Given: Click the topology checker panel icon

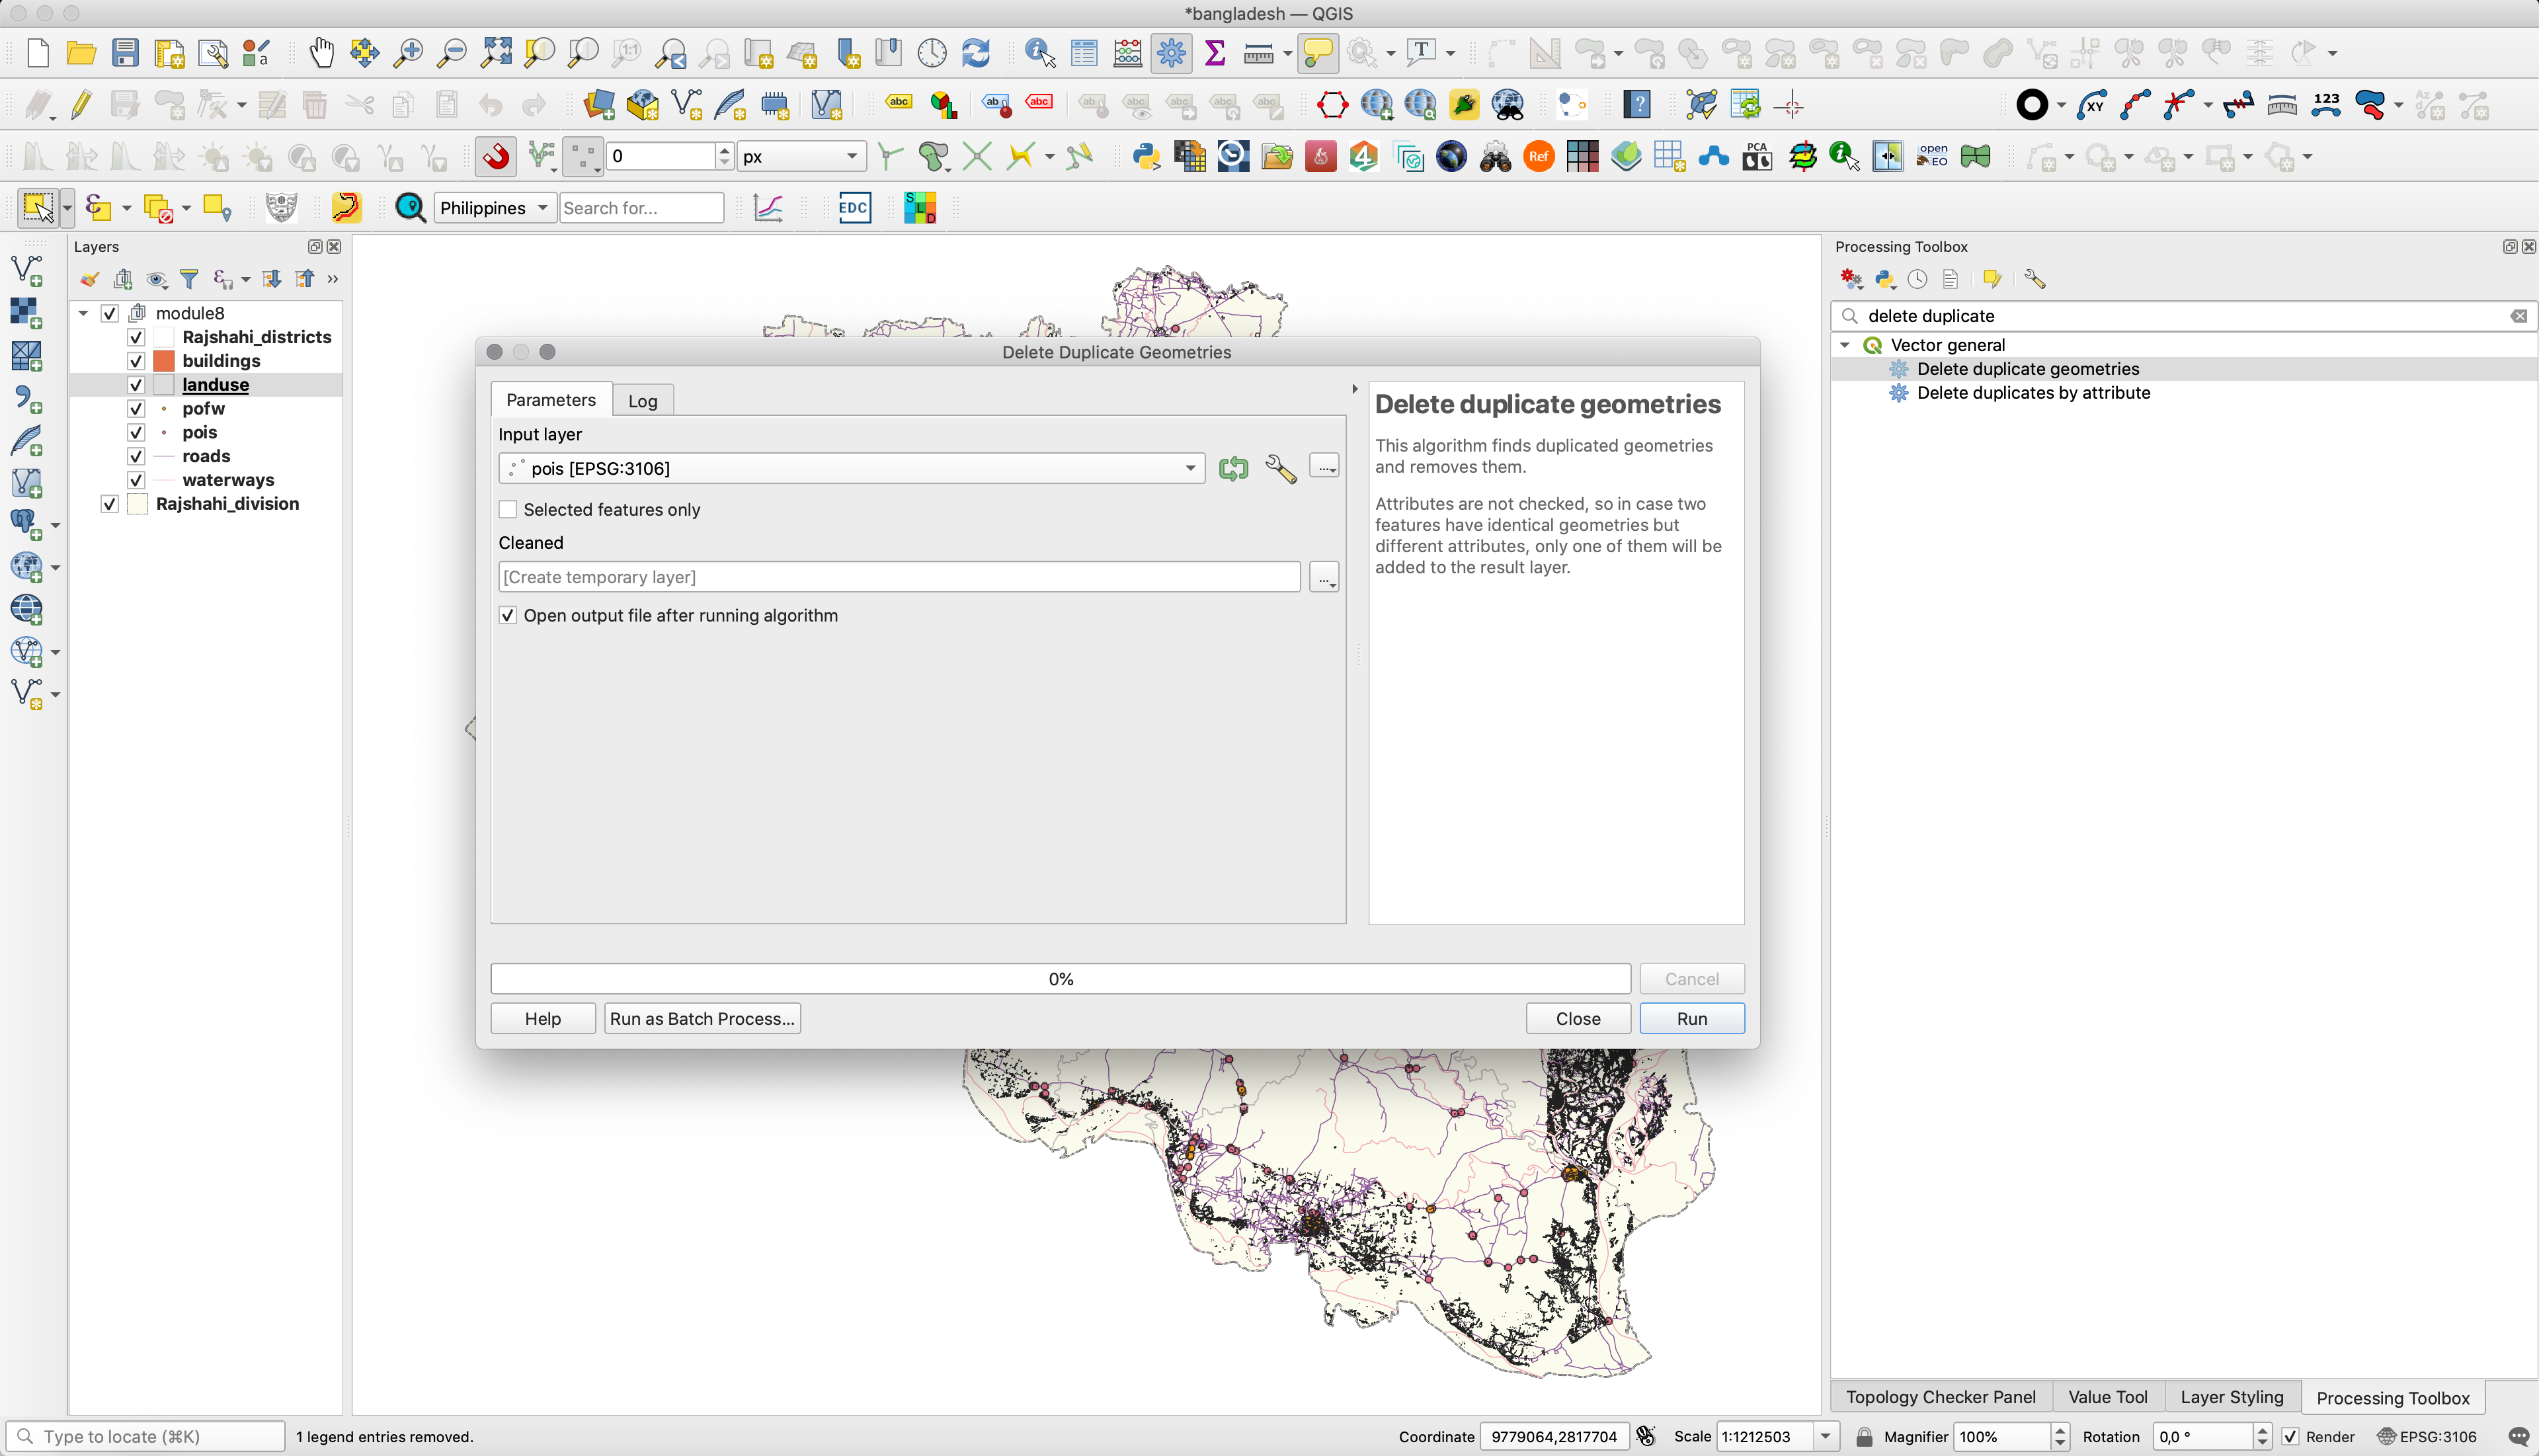Looking at the screenshot, I should coord(1941,1396).
